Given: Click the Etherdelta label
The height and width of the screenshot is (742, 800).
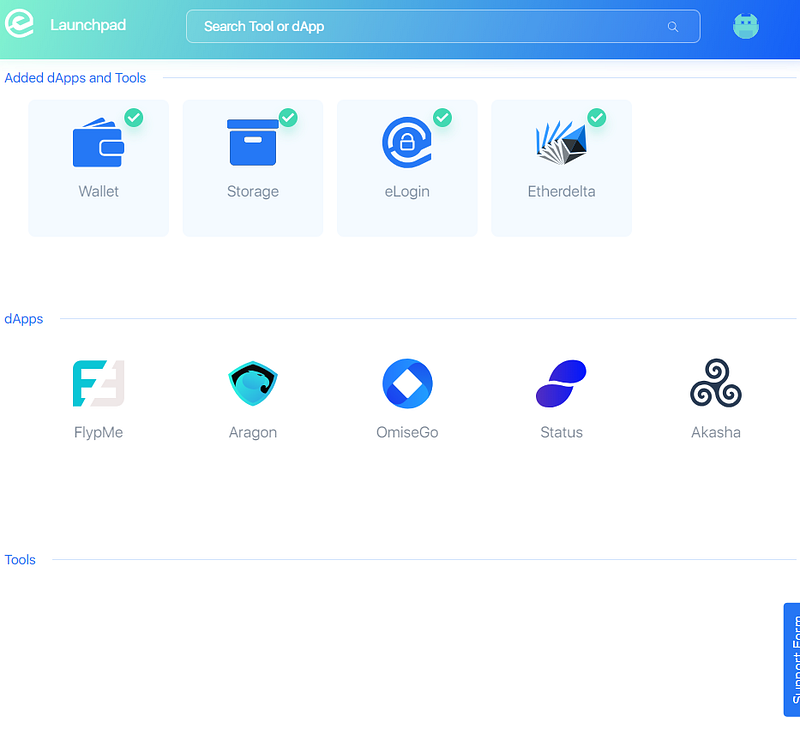Looking at the screenshot, I should [x=561, y=191].
